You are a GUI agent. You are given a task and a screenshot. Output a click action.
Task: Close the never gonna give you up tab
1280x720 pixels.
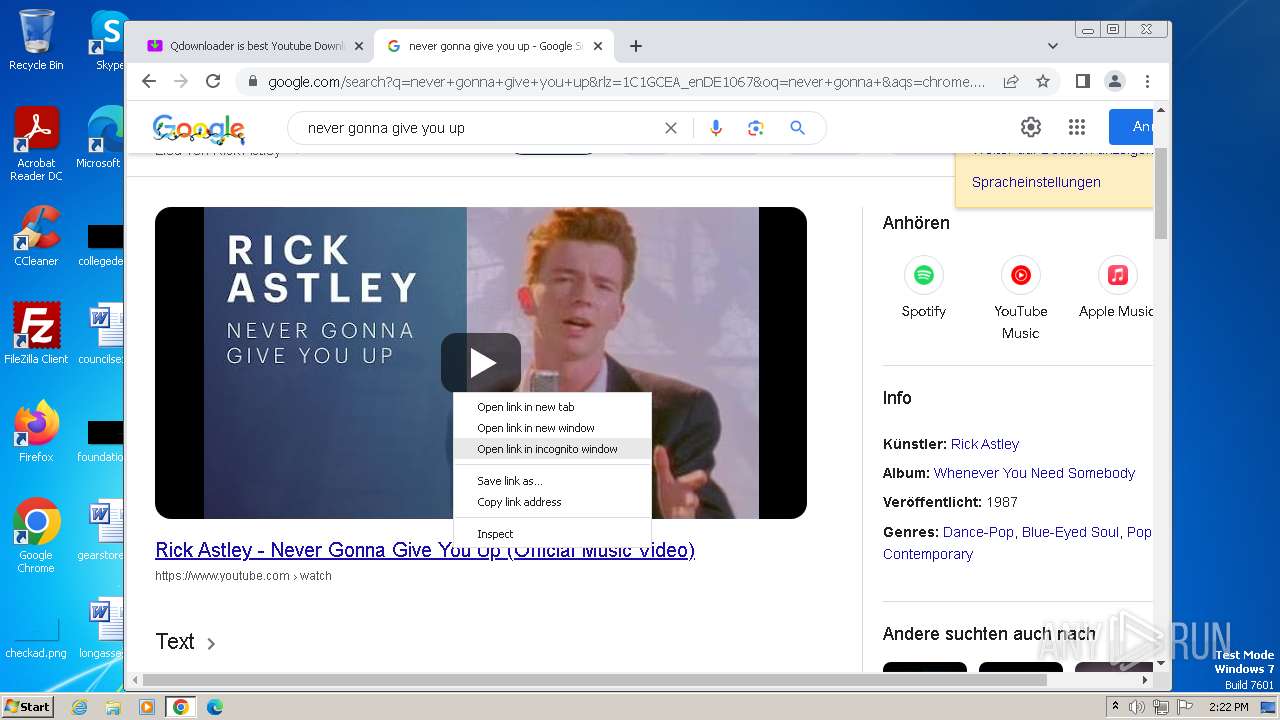click(598, 46)
